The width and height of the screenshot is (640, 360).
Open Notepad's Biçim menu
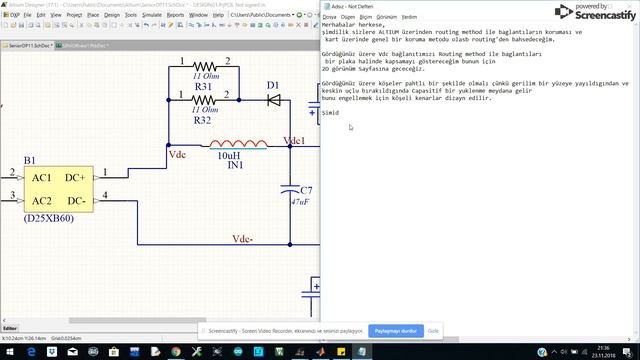click(365, 17)
